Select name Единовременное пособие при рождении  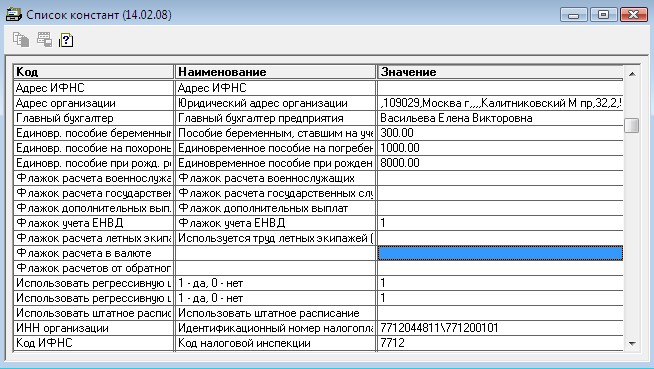(275, 163)
